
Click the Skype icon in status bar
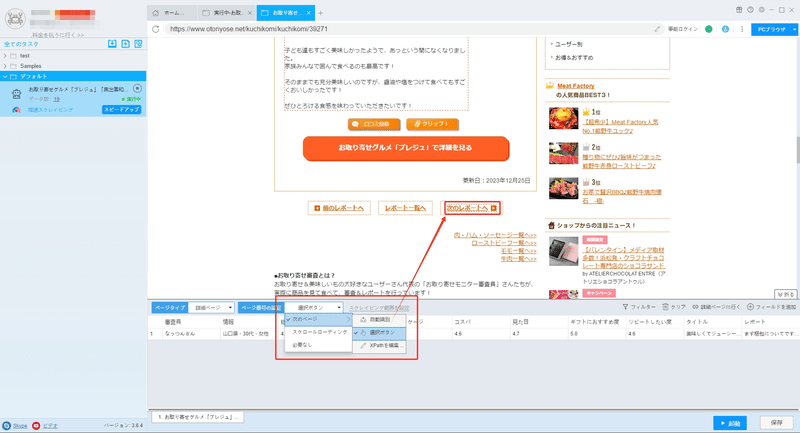(x=7, y=425)
